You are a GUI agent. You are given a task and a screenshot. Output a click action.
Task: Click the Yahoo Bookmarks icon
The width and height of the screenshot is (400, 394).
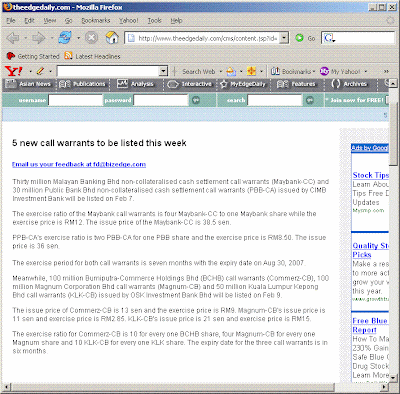click(275, 71)
